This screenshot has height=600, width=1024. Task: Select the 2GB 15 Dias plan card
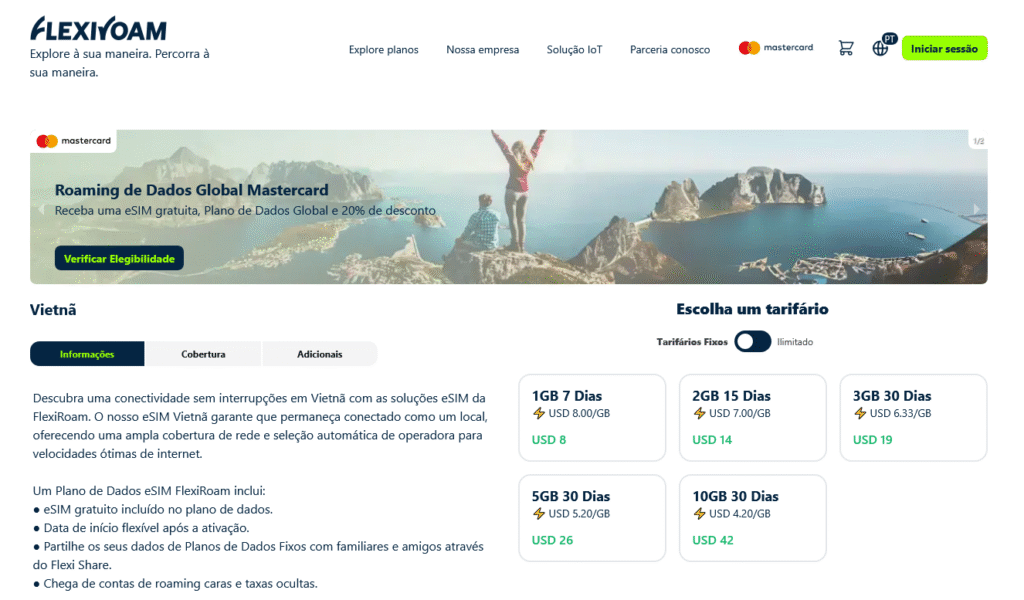(x=752, y=418)
